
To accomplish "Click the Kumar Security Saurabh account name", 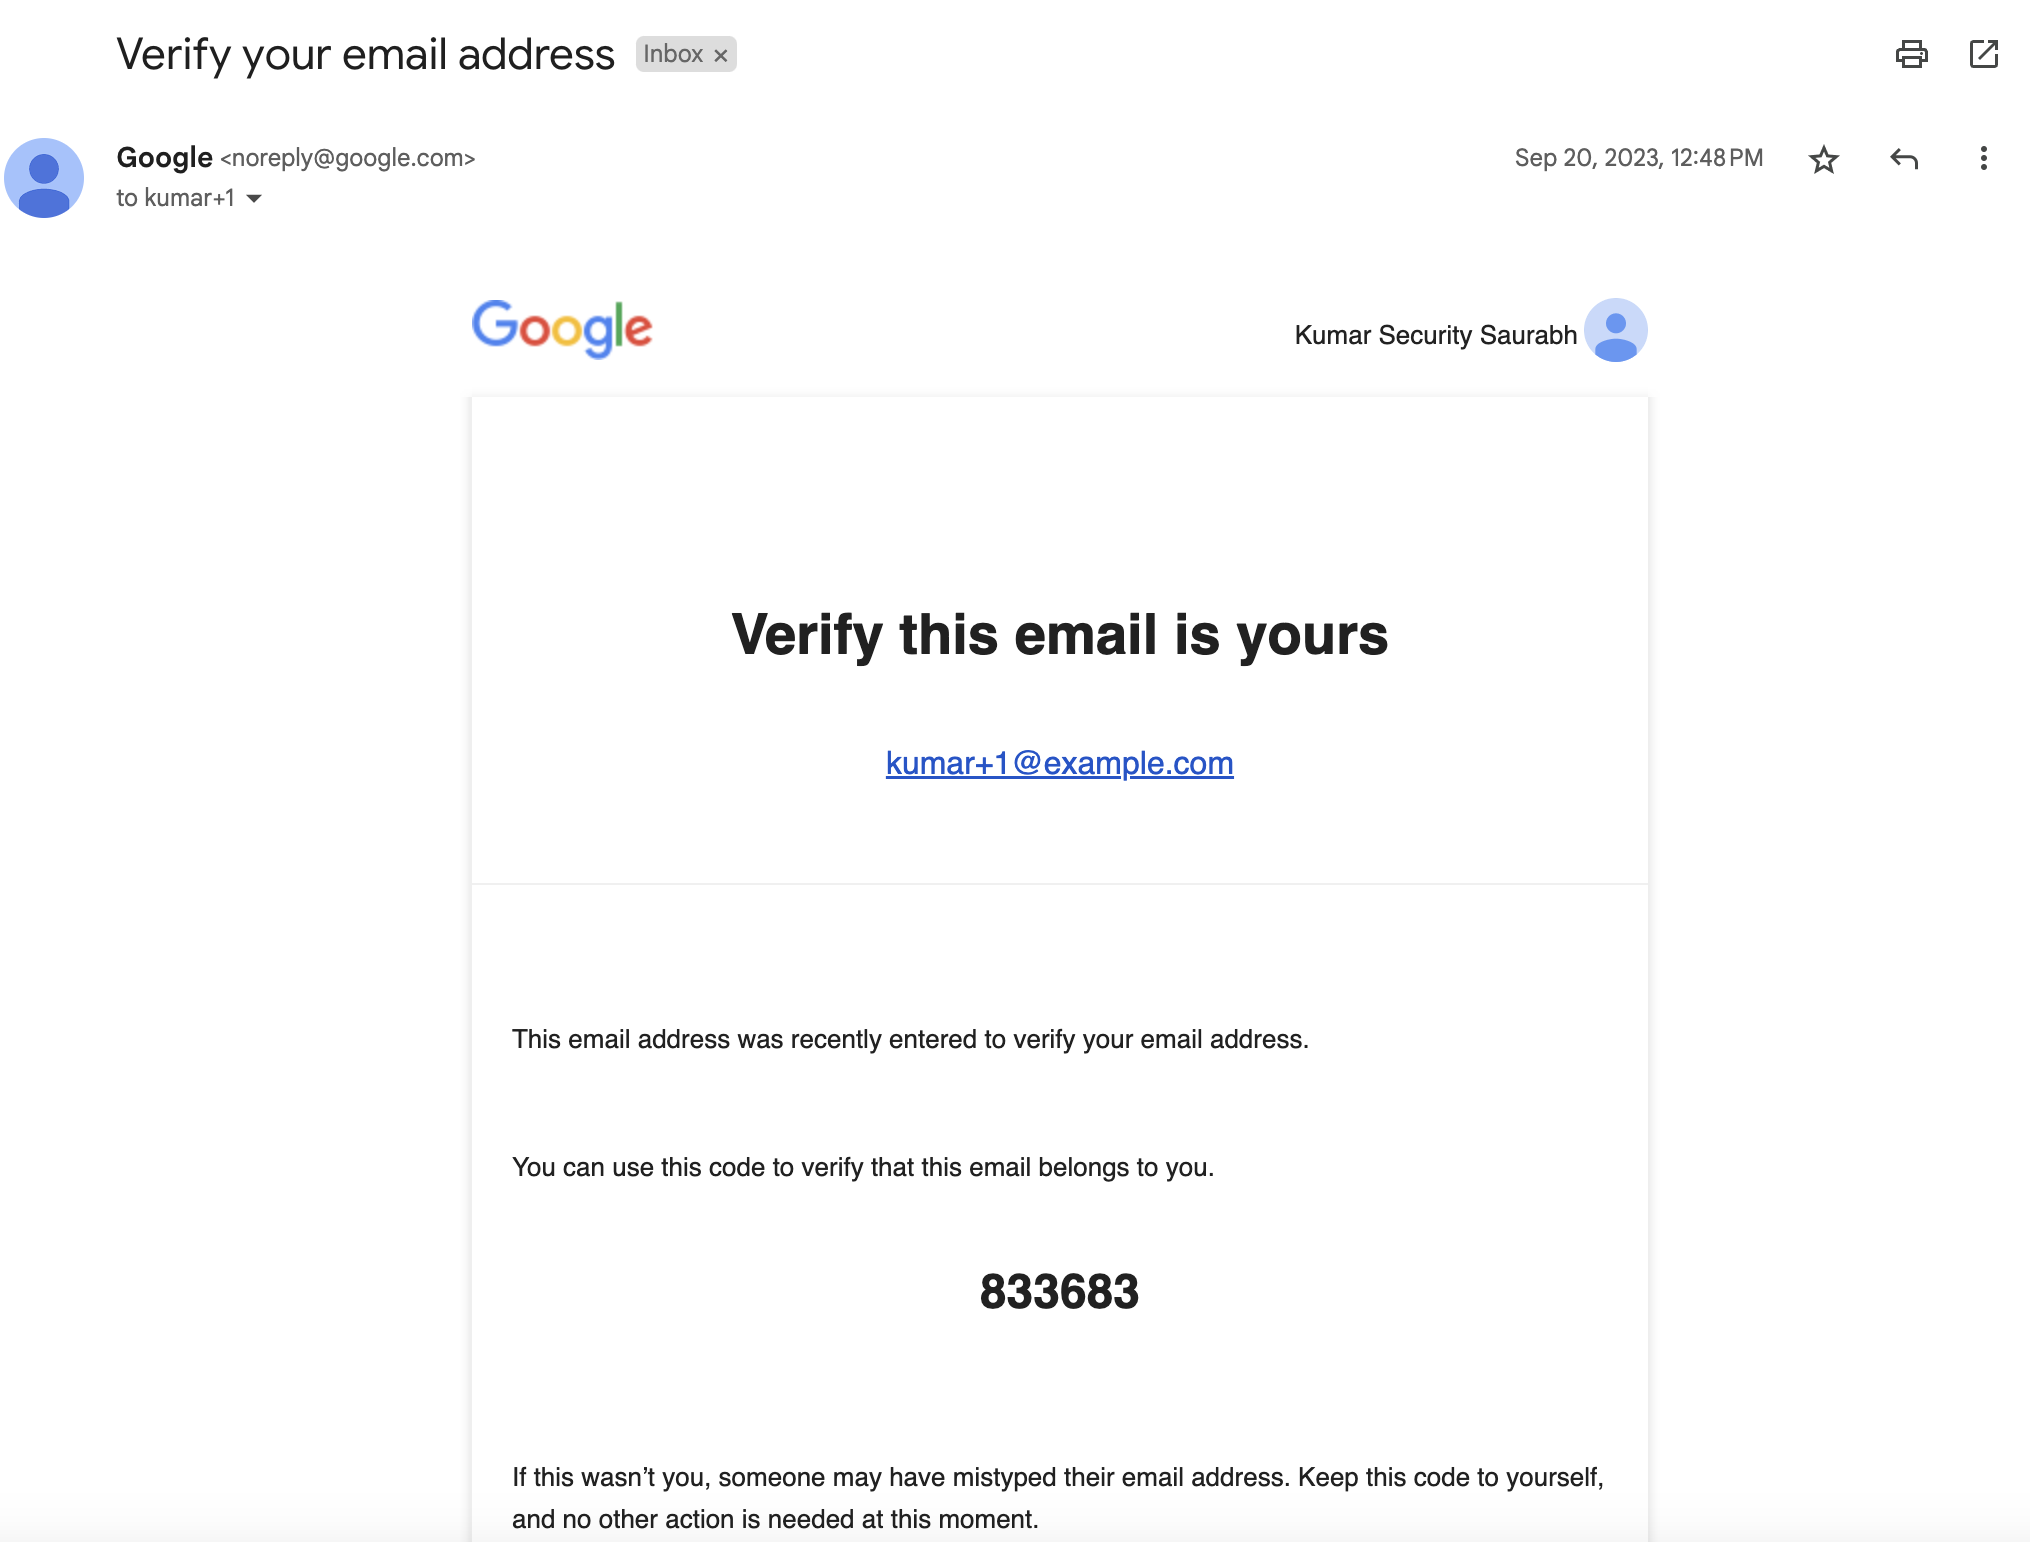I will tap(1435, 335).
